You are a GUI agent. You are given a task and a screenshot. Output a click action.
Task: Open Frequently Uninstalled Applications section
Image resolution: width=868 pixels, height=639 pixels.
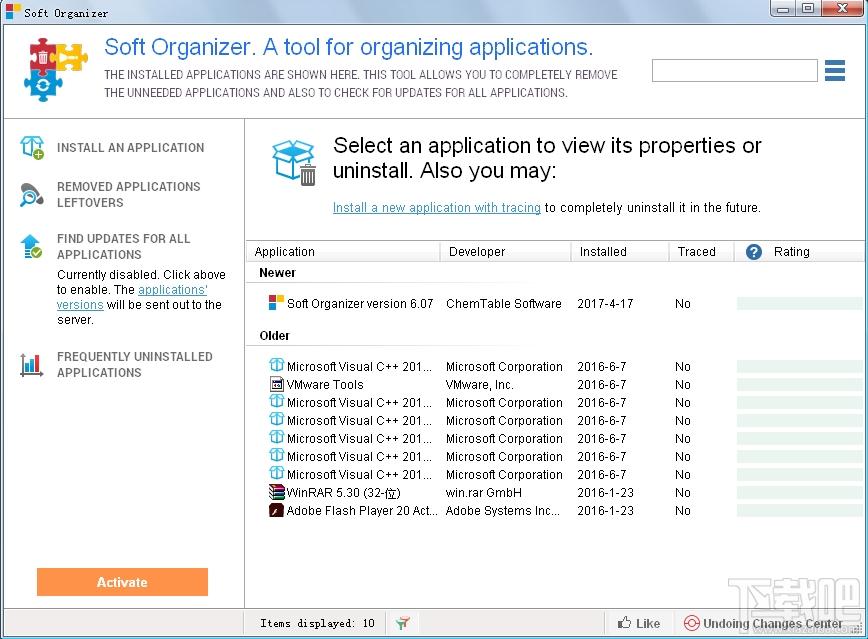[x=135, y=365]
